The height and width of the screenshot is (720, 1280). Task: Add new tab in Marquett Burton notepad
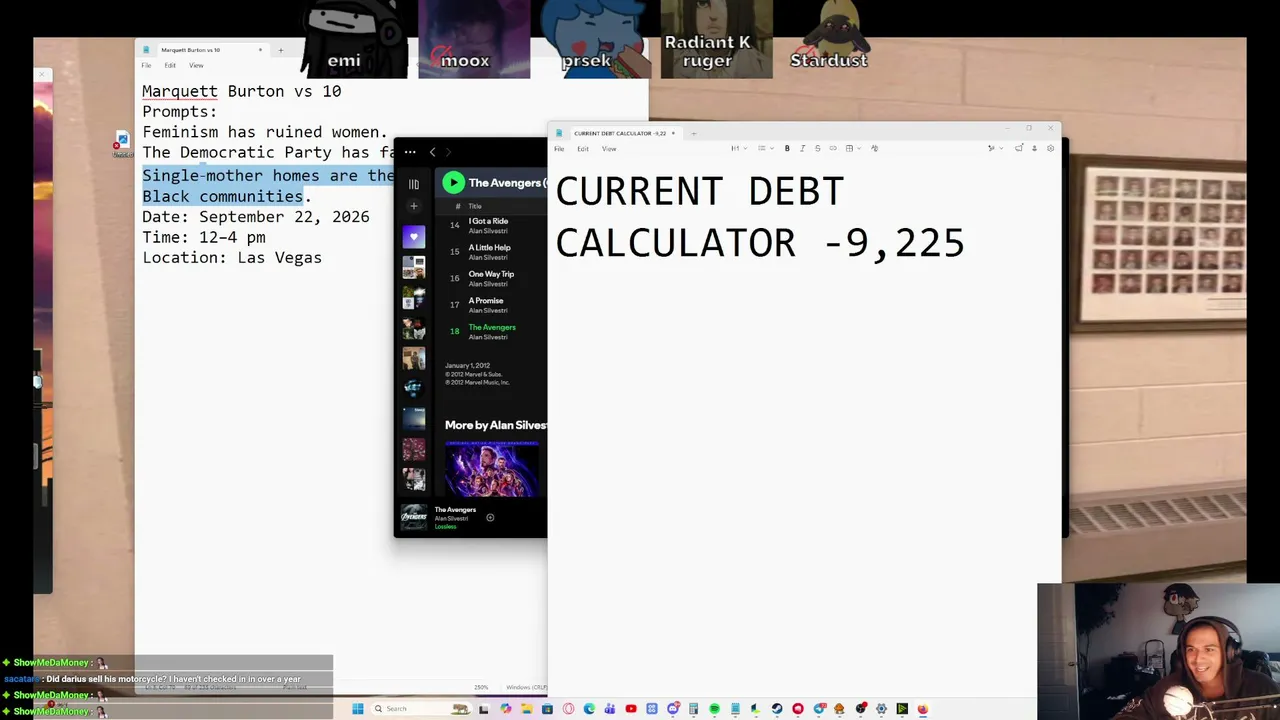click(x=280, y=50)
